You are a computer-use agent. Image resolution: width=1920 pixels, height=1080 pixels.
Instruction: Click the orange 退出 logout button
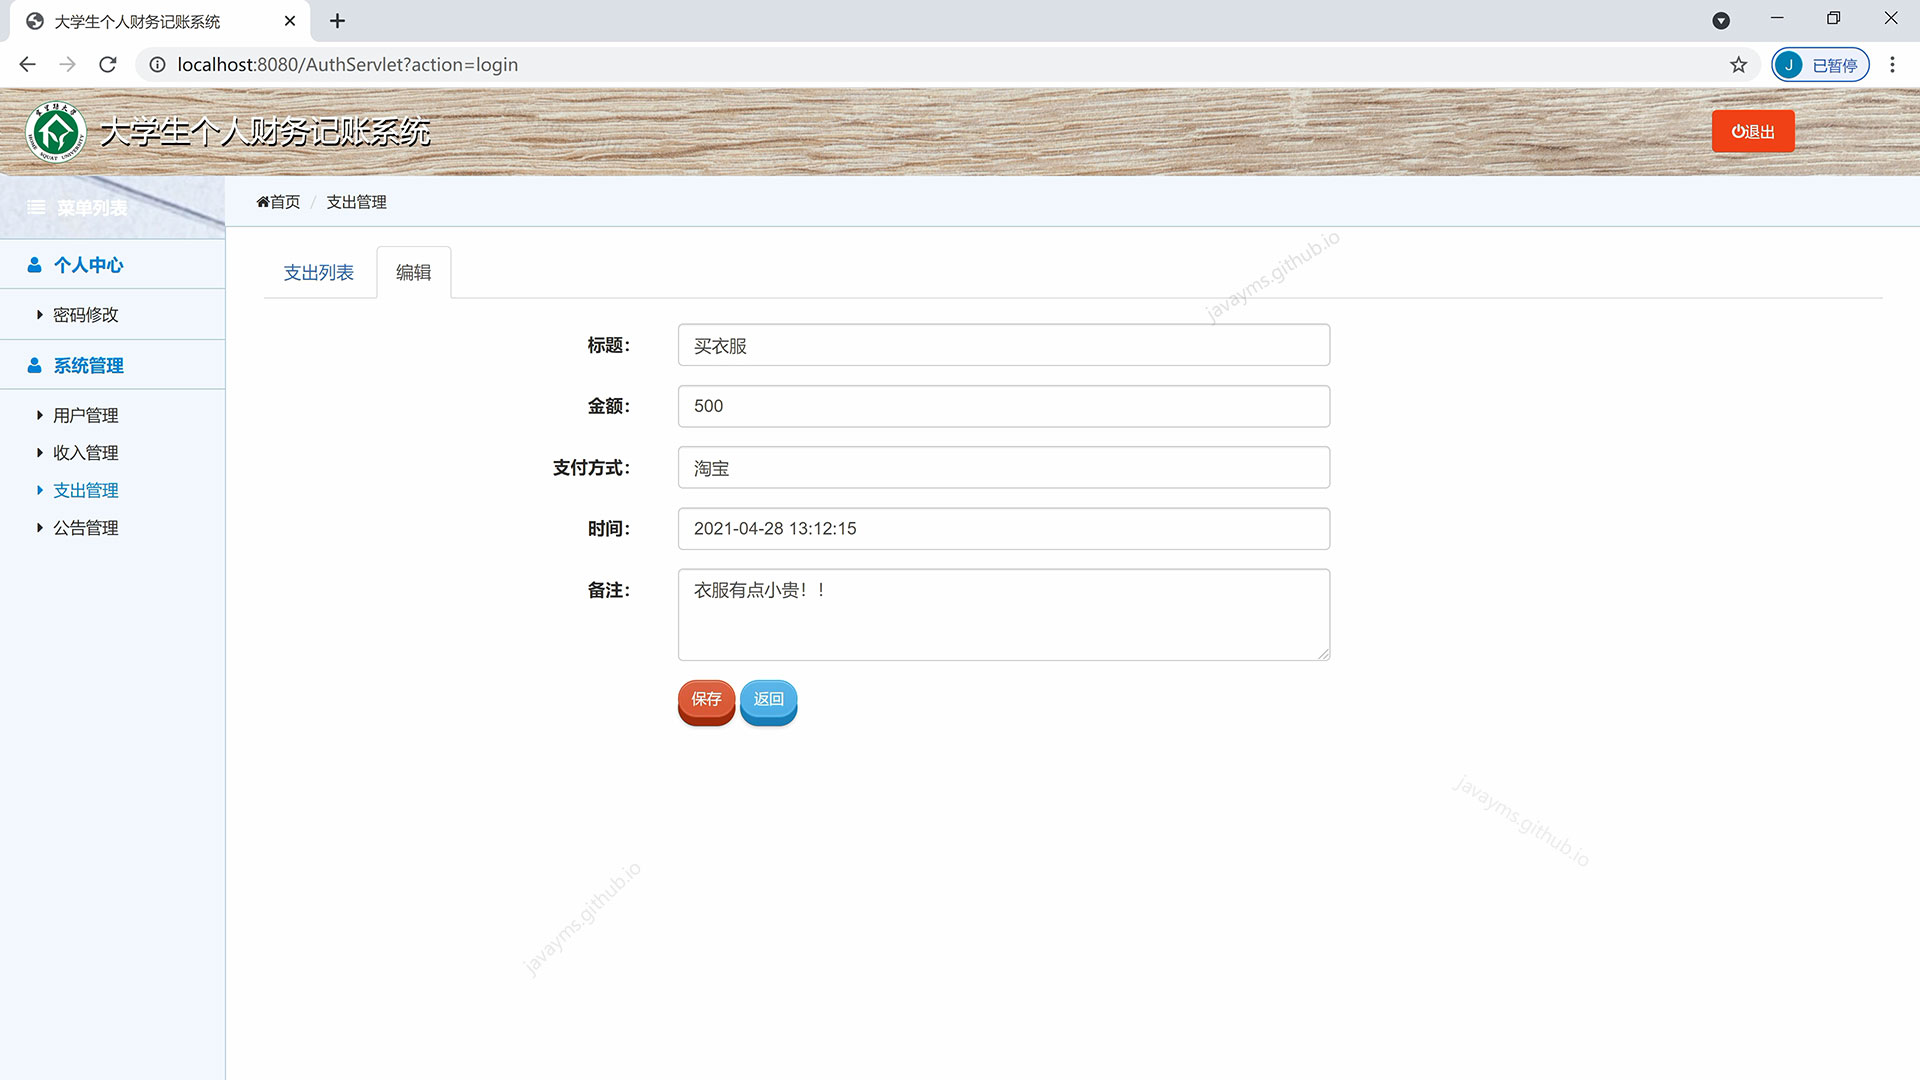(x=1752, y=132)
